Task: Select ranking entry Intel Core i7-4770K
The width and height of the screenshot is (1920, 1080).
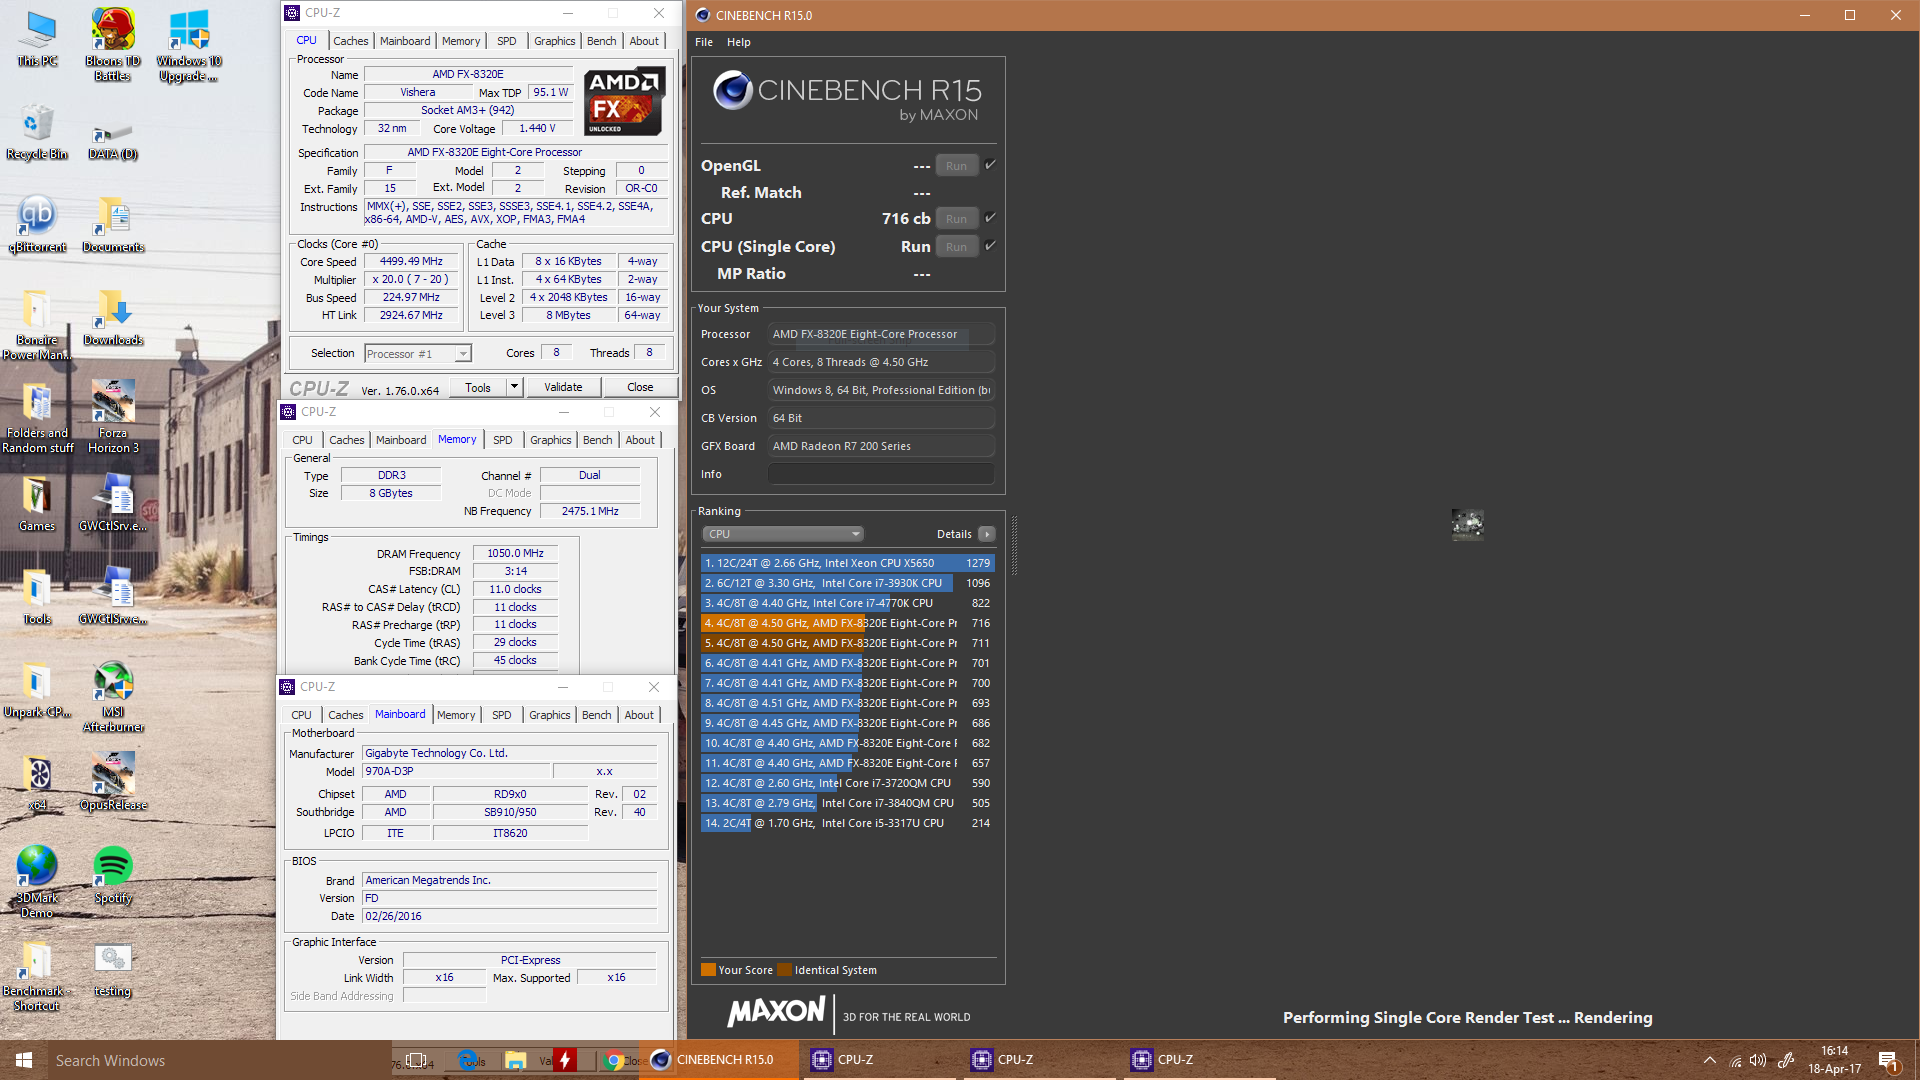Action: [847, 603]
